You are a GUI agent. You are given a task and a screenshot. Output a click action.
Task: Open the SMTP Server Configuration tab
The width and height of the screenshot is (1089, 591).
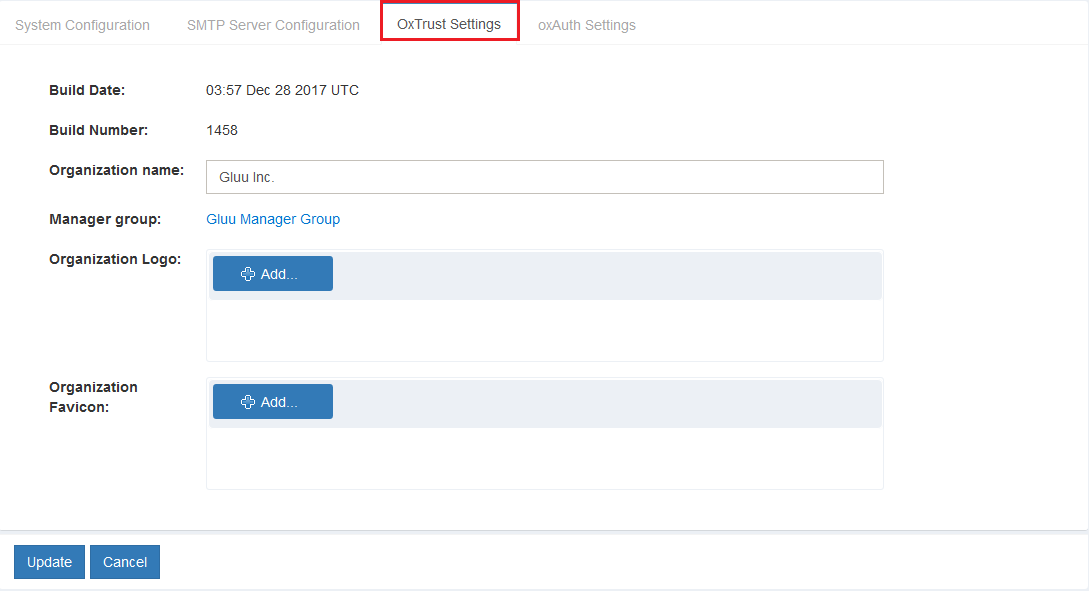point(273,25)
